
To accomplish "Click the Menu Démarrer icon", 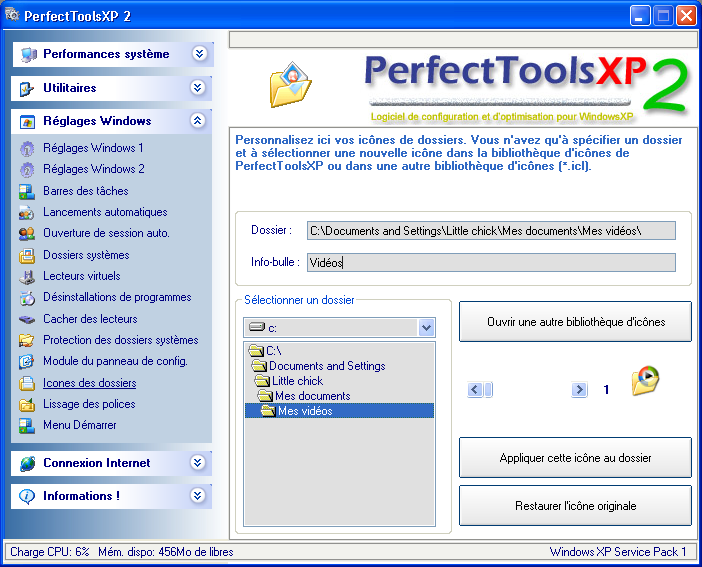I will [27, 425].
